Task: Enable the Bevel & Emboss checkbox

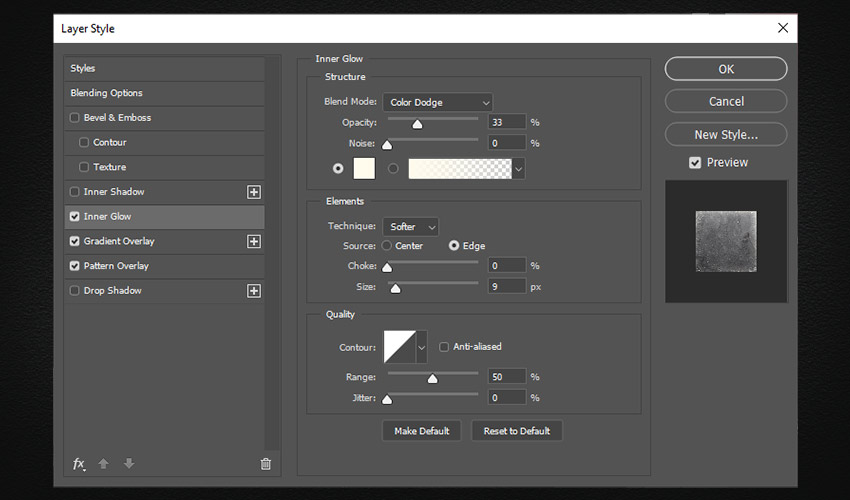Action: [74, 118]
